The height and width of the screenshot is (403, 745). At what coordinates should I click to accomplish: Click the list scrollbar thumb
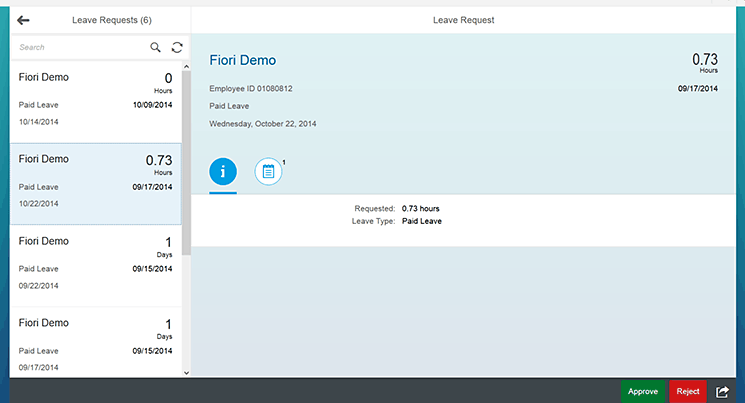click(186, 163)
